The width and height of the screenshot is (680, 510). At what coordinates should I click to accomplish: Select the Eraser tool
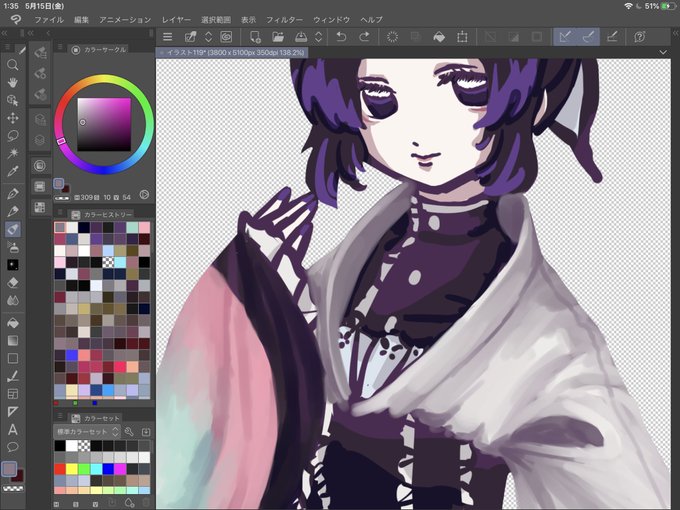[13, 283]
